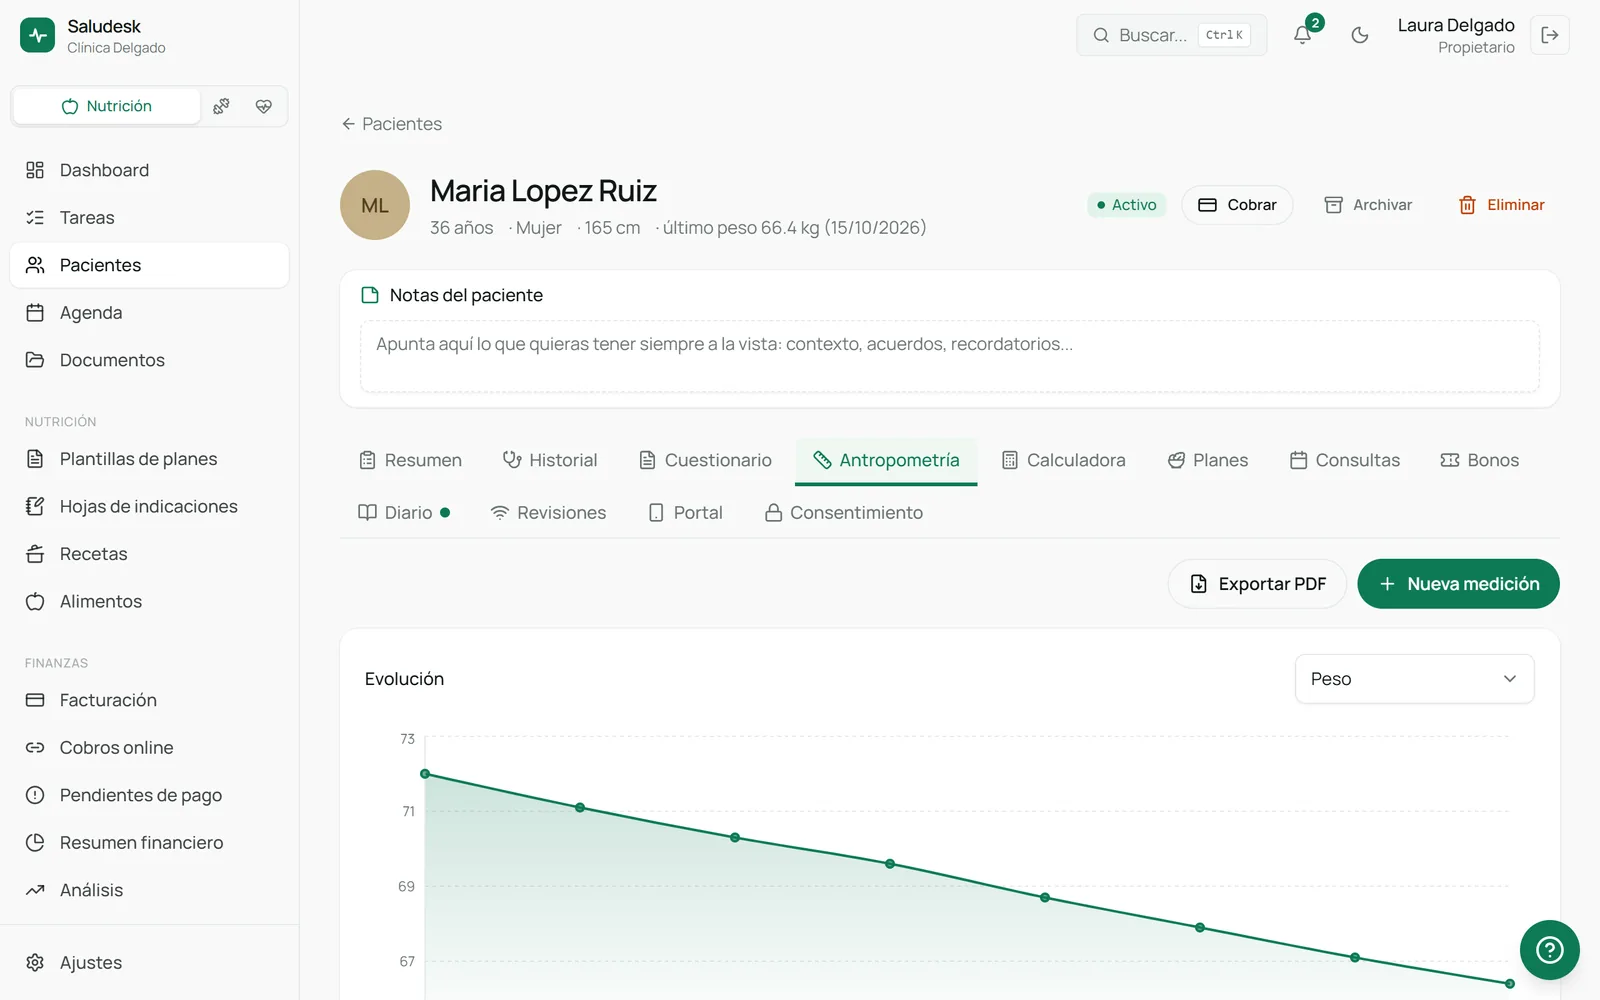This screenshot has width=1600, height=1000.
Task: Switch to the Resumen tab
Action: click(x=410, y=460)
